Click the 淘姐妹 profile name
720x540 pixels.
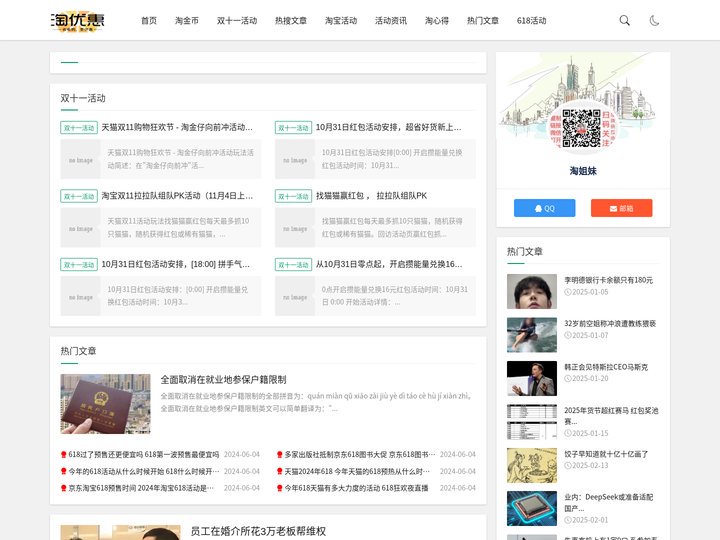point(583,171)
